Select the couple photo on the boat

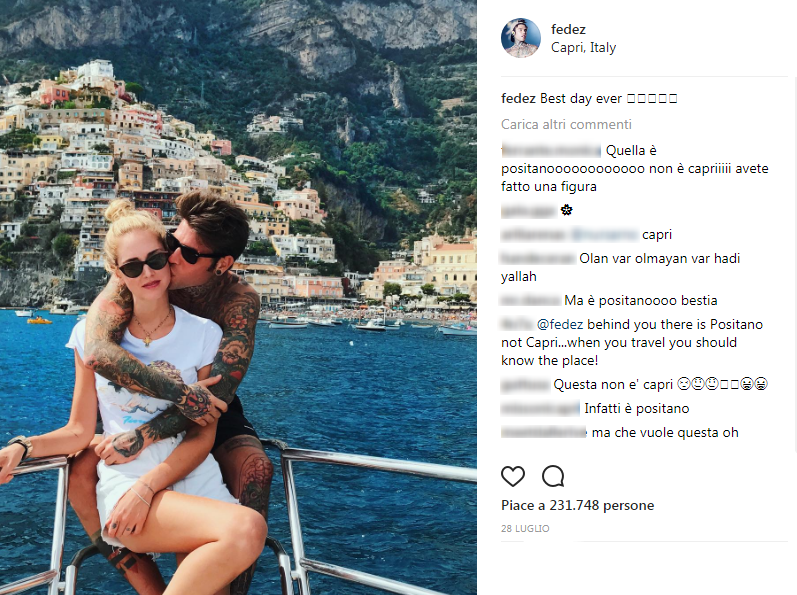click(238, 297)
